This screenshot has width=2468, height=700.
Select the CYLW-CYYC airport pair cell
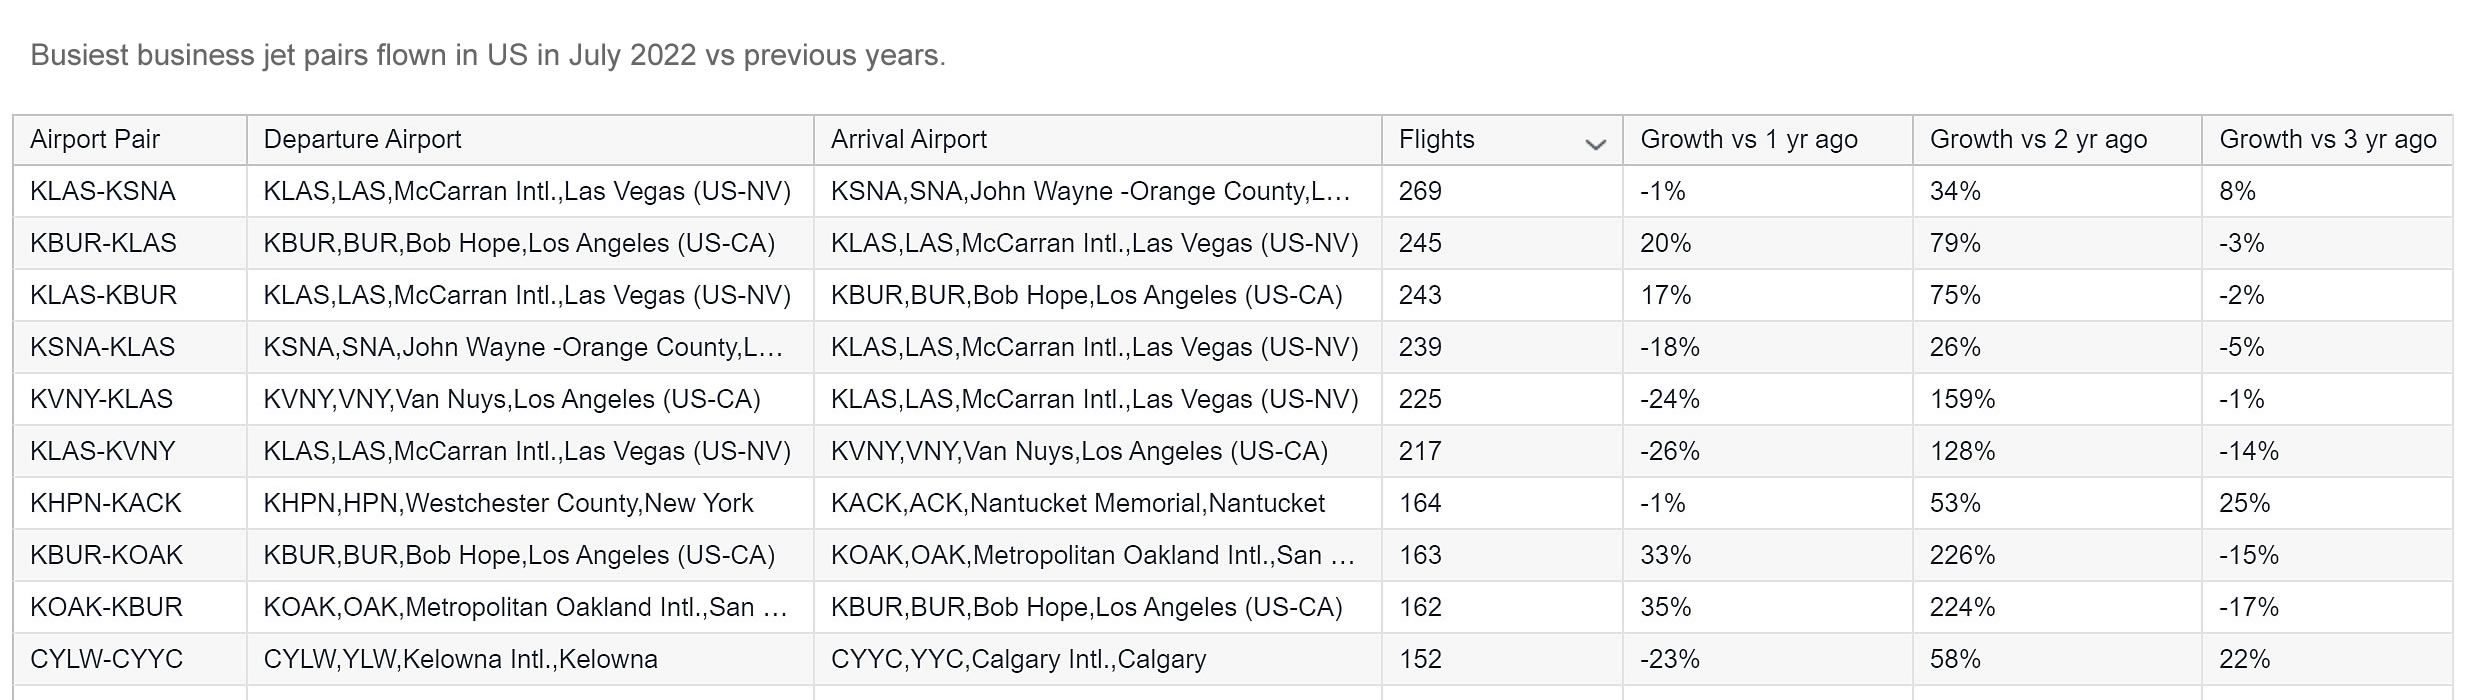[x=130, y=659]
